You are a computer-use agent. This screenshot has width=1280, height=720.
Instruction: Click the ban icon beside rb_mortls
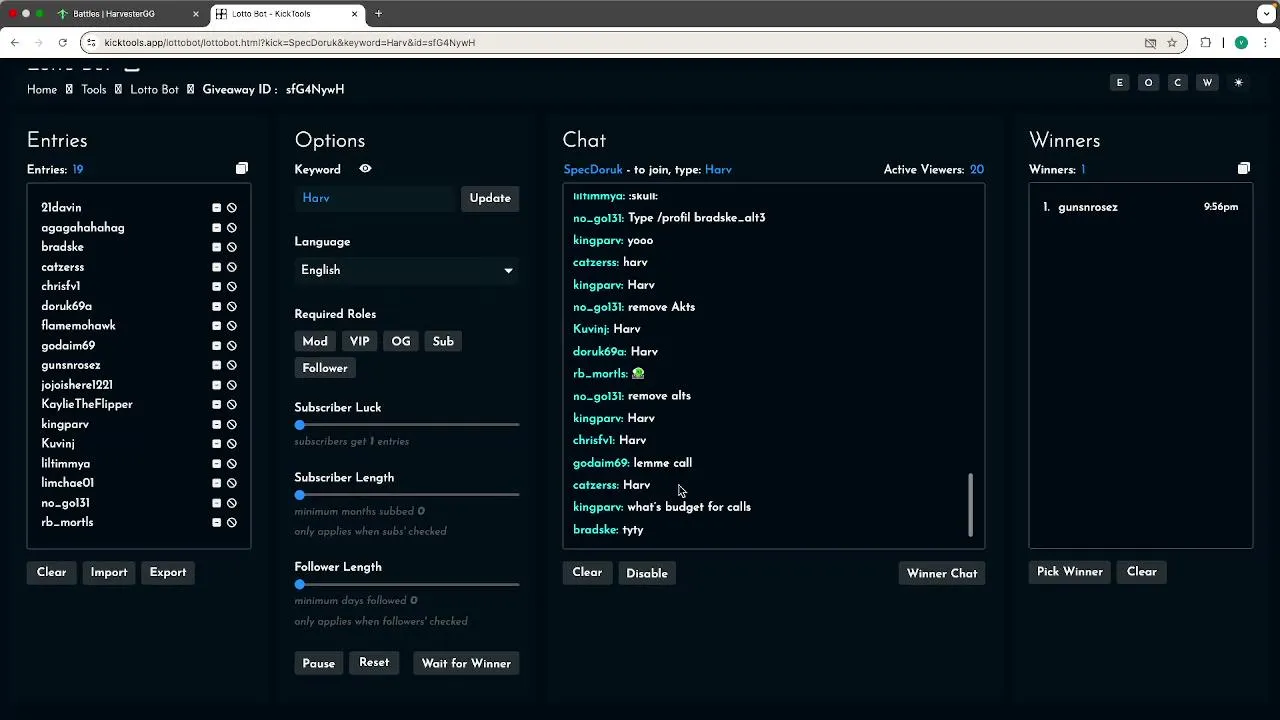point(231,523)
